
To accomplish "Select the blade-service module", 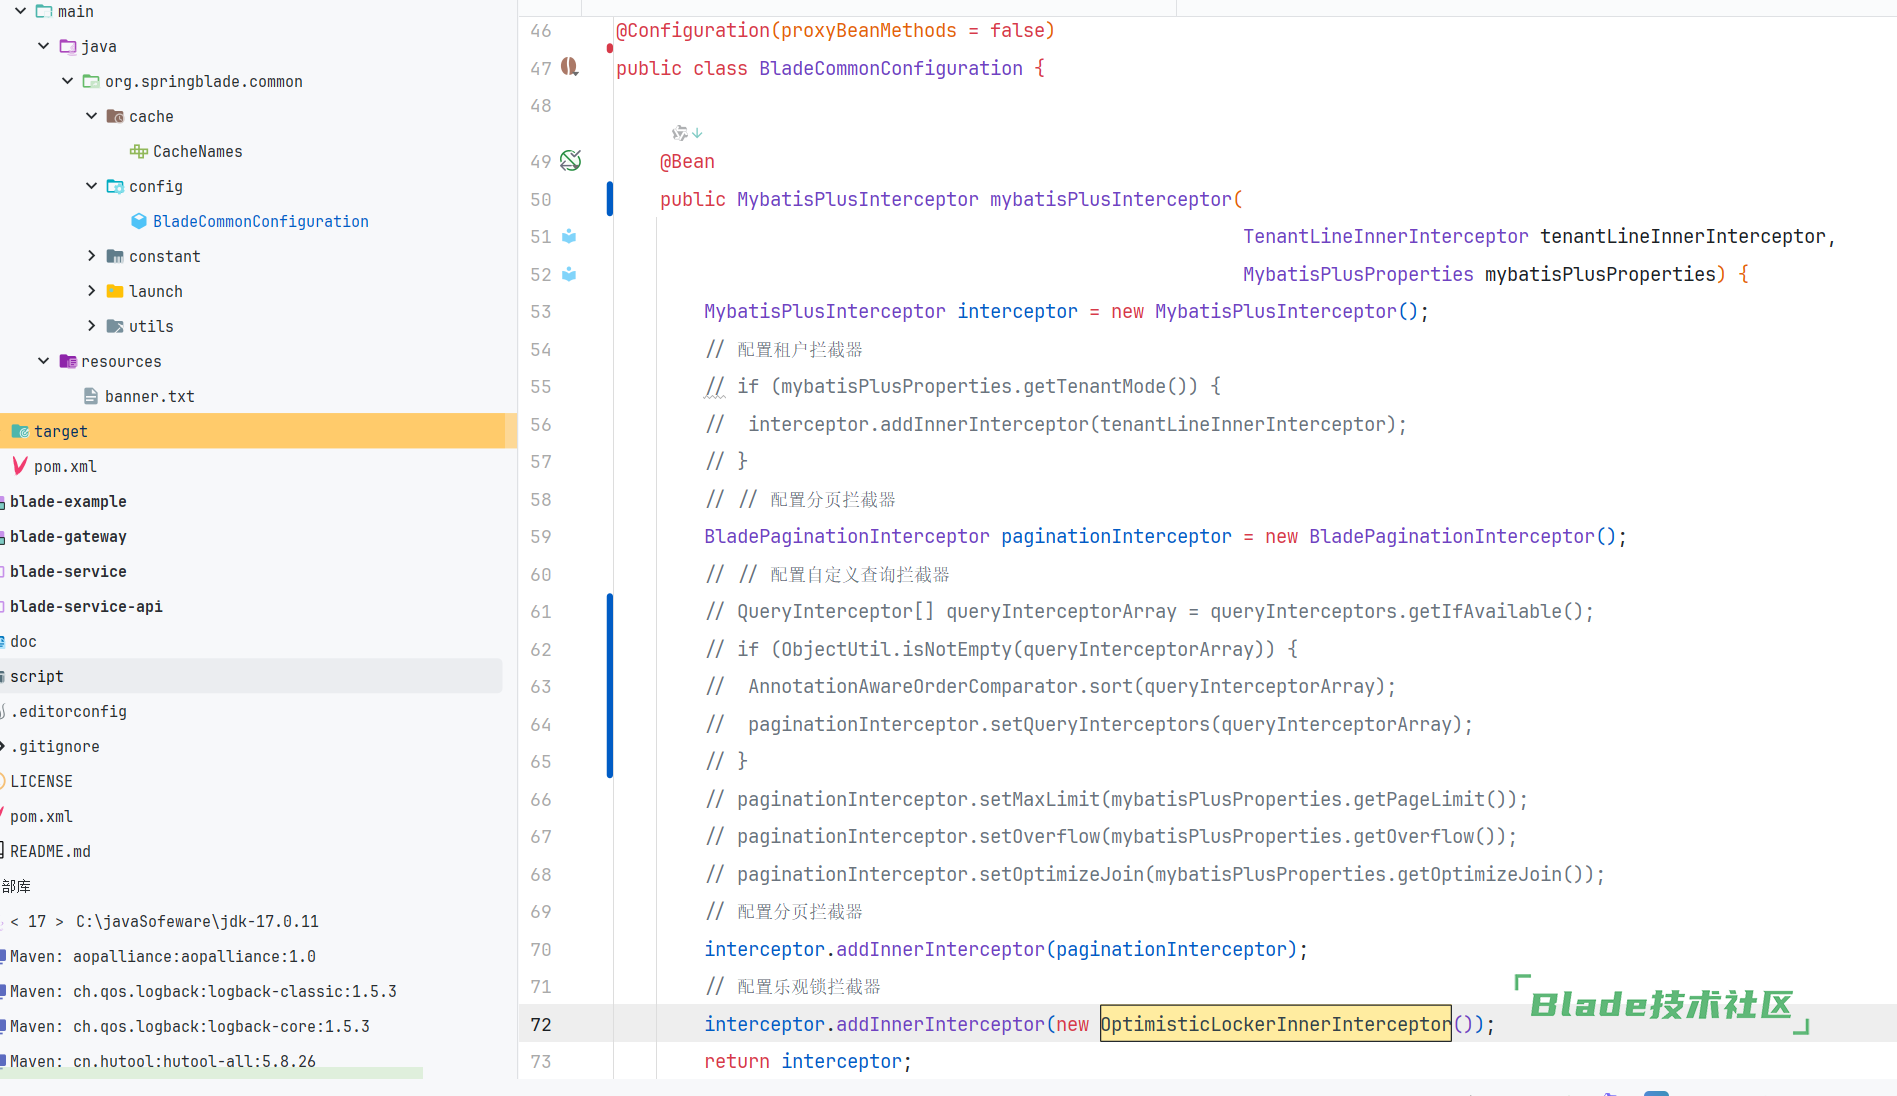I will [68, 571].
